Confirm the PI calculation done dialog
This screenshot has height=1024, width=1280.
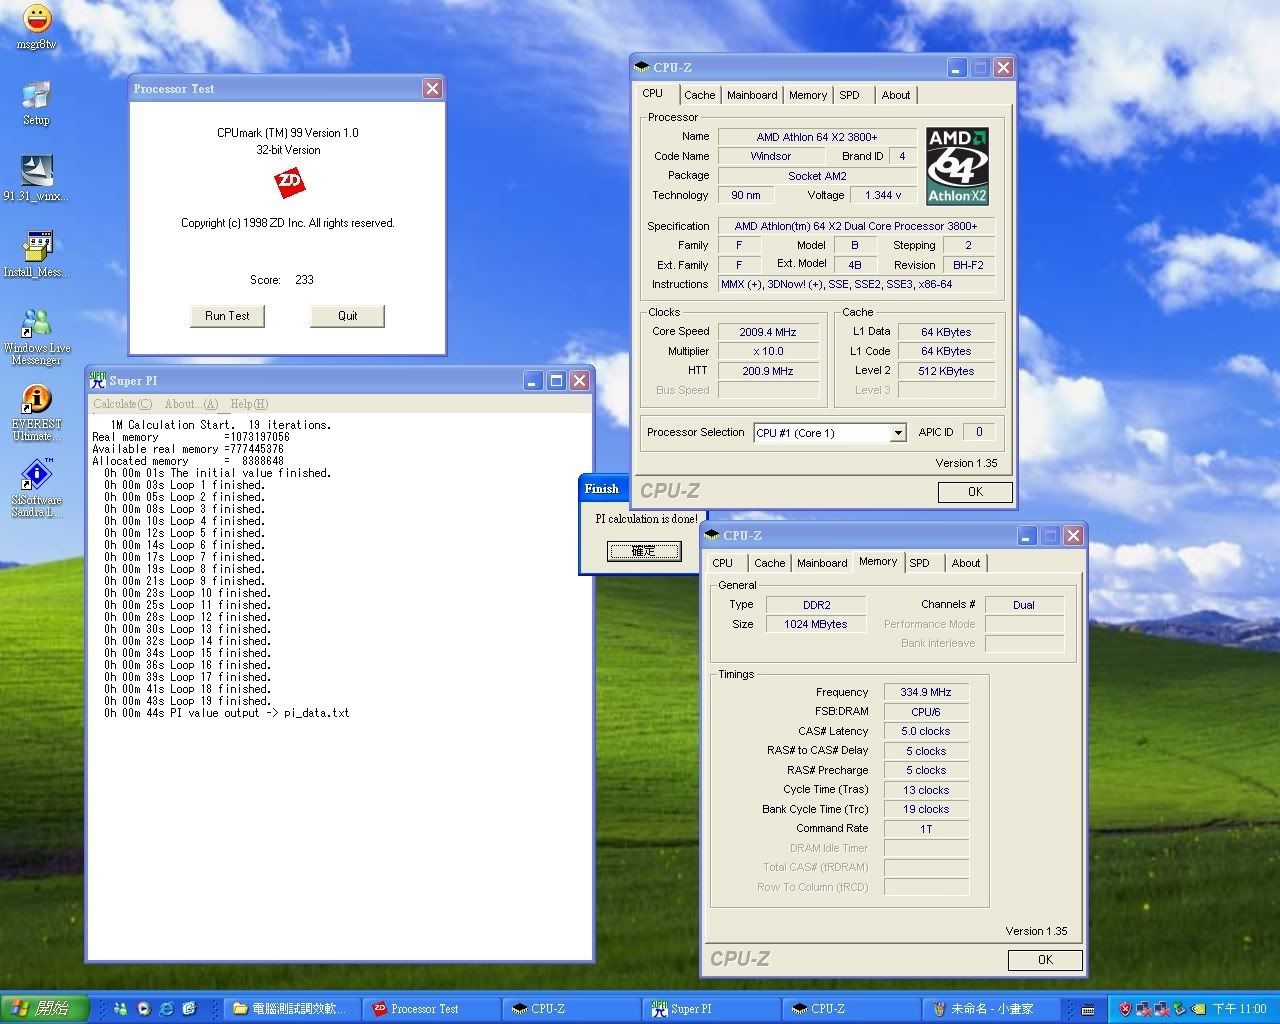click(644, 551)
